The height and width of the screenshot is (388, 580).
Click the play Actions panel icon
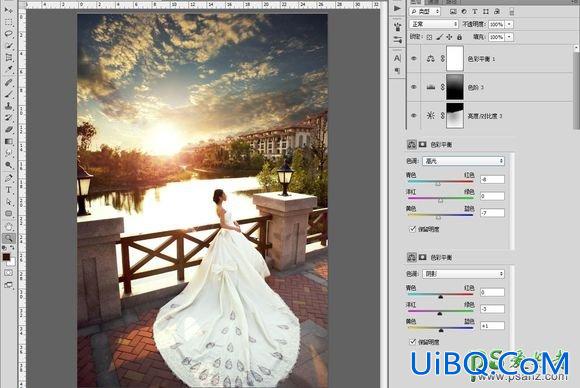pos(397,8)
